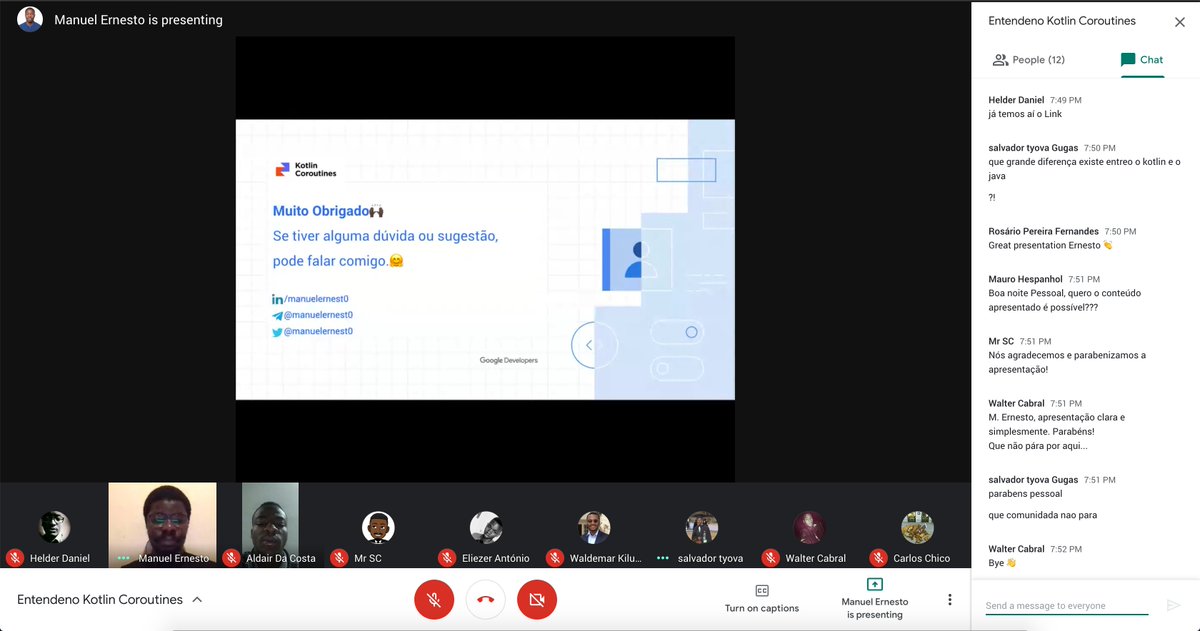Turn your camera back on
This screenshot has width=1200, height=631.
pos(537,601)
